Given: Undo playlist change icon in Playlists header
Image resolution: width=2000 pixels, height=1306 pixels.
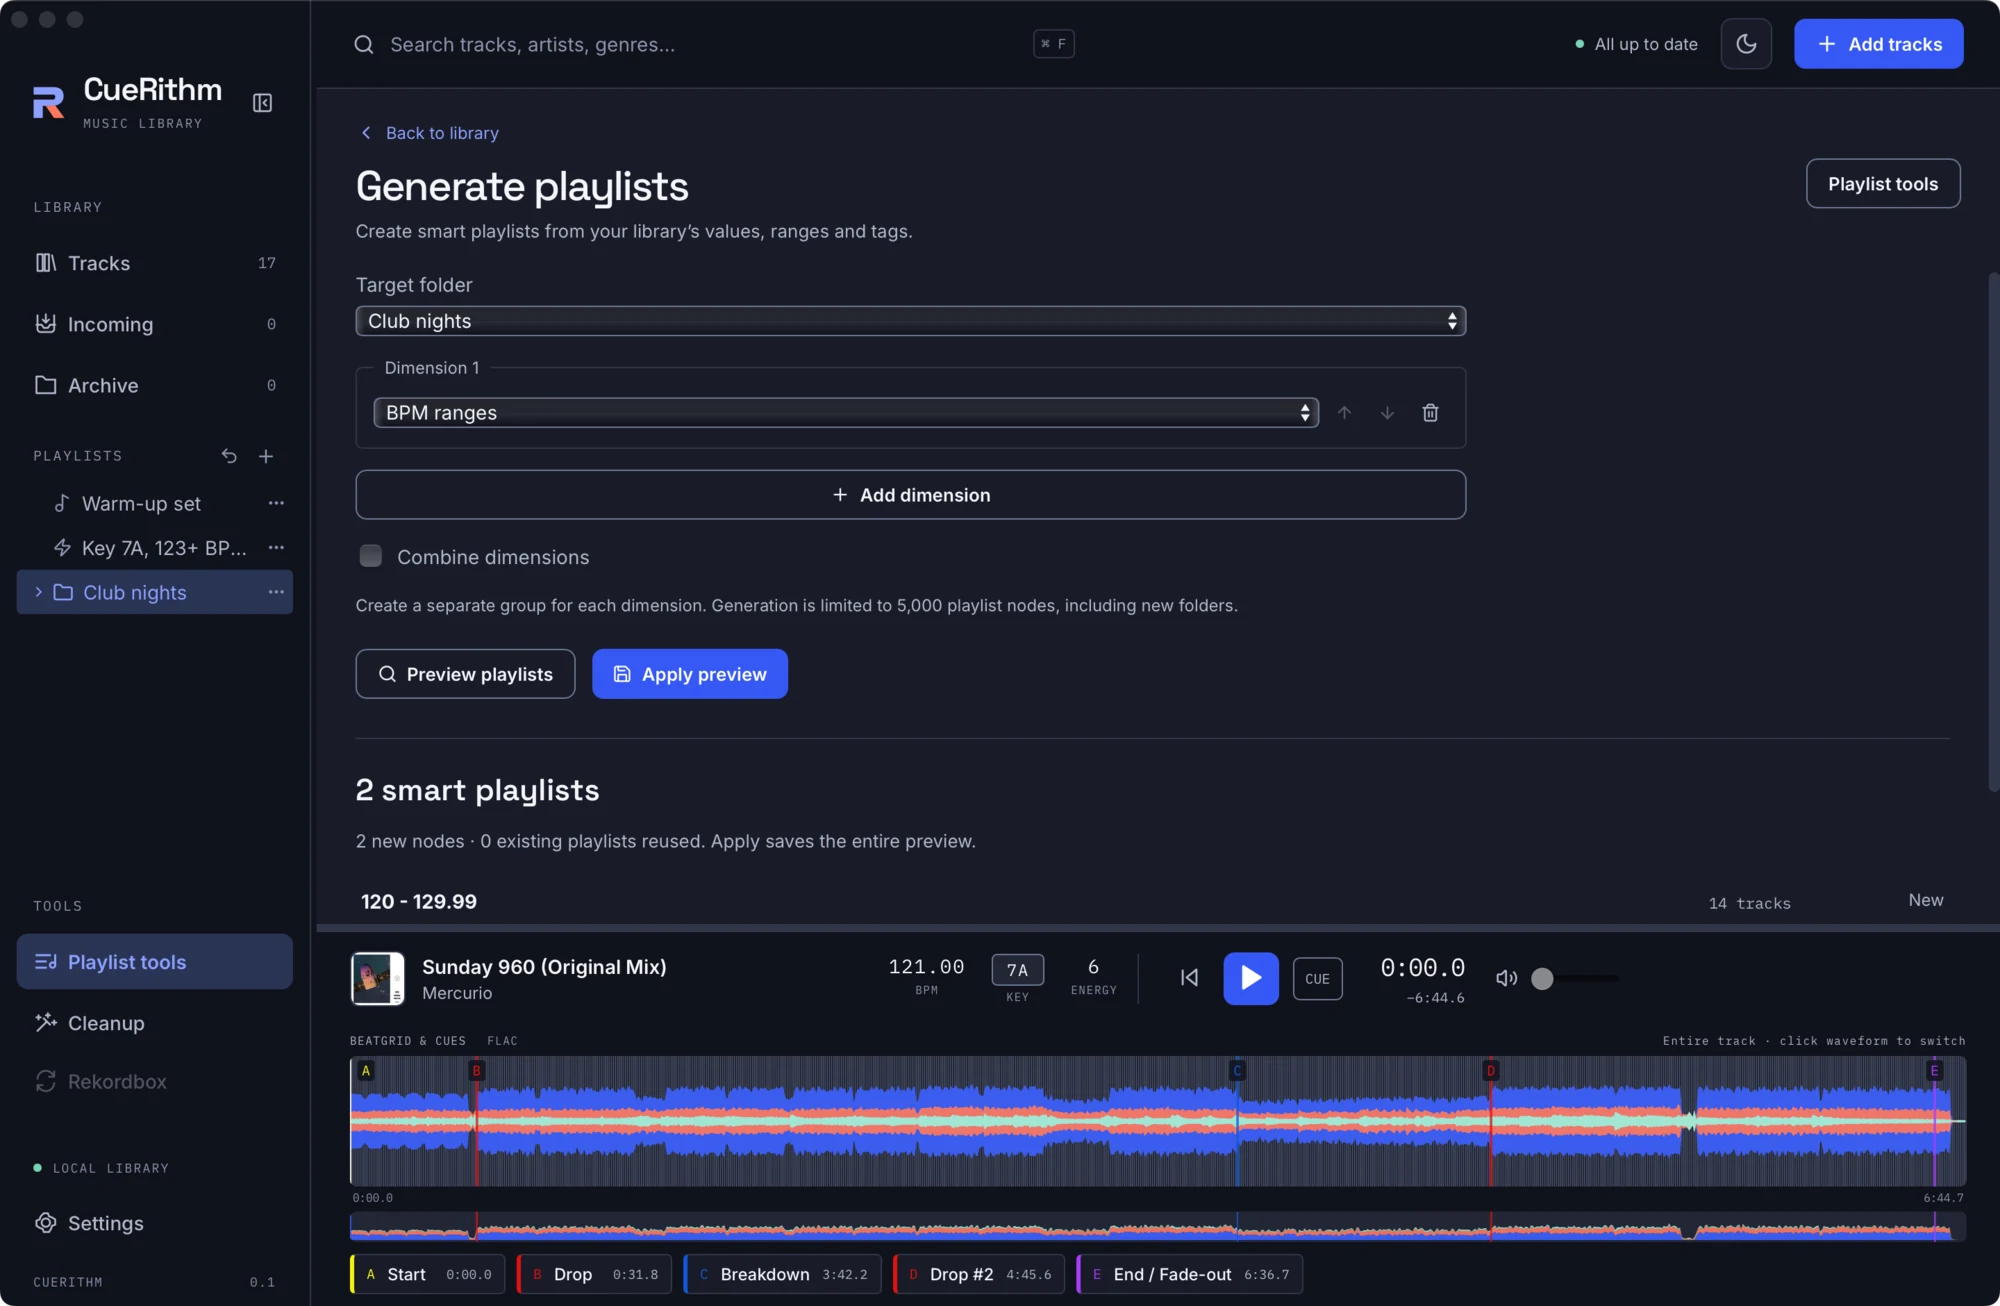Looking at the screenshot, I should point(229,456).
